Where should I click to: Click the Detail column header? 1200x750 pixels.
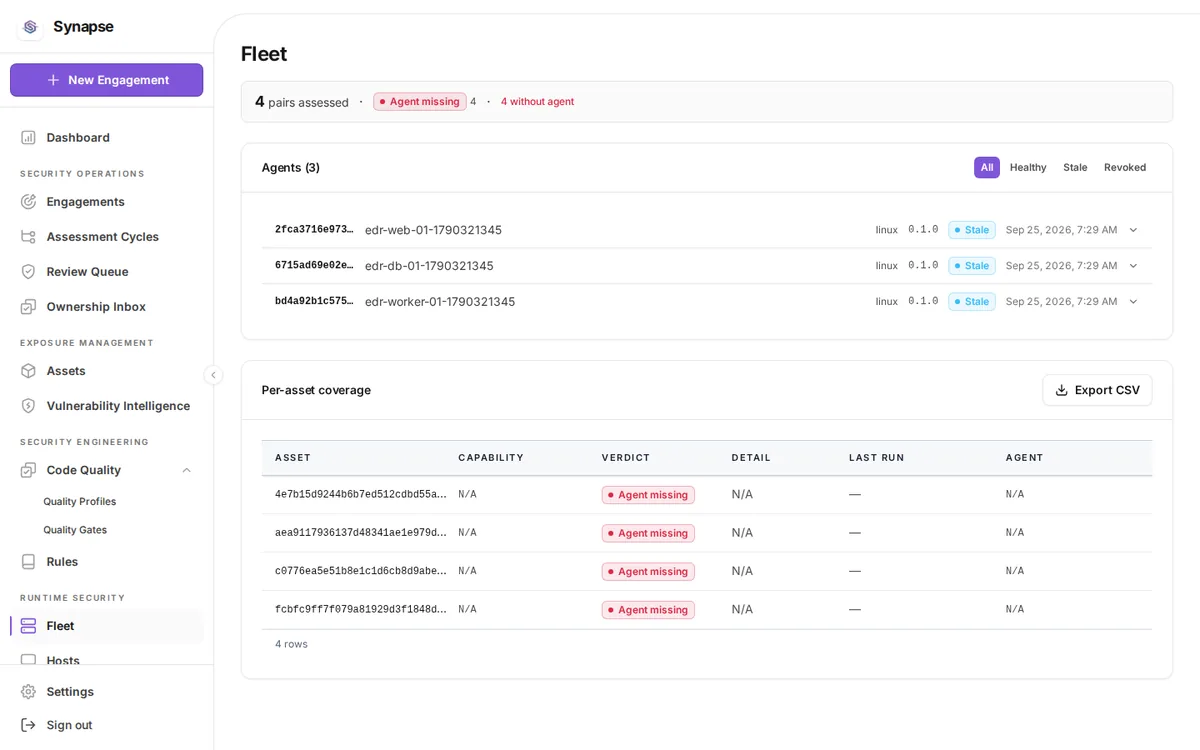[x=751, y=458]
